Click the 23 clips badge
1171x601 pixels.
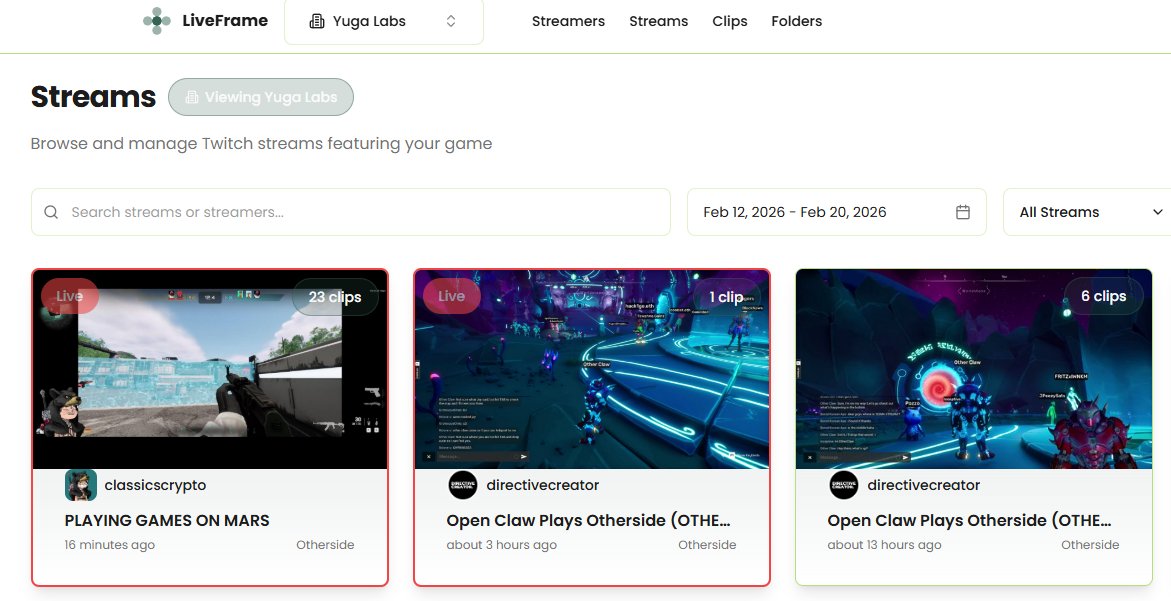click(x=335, y=297)
